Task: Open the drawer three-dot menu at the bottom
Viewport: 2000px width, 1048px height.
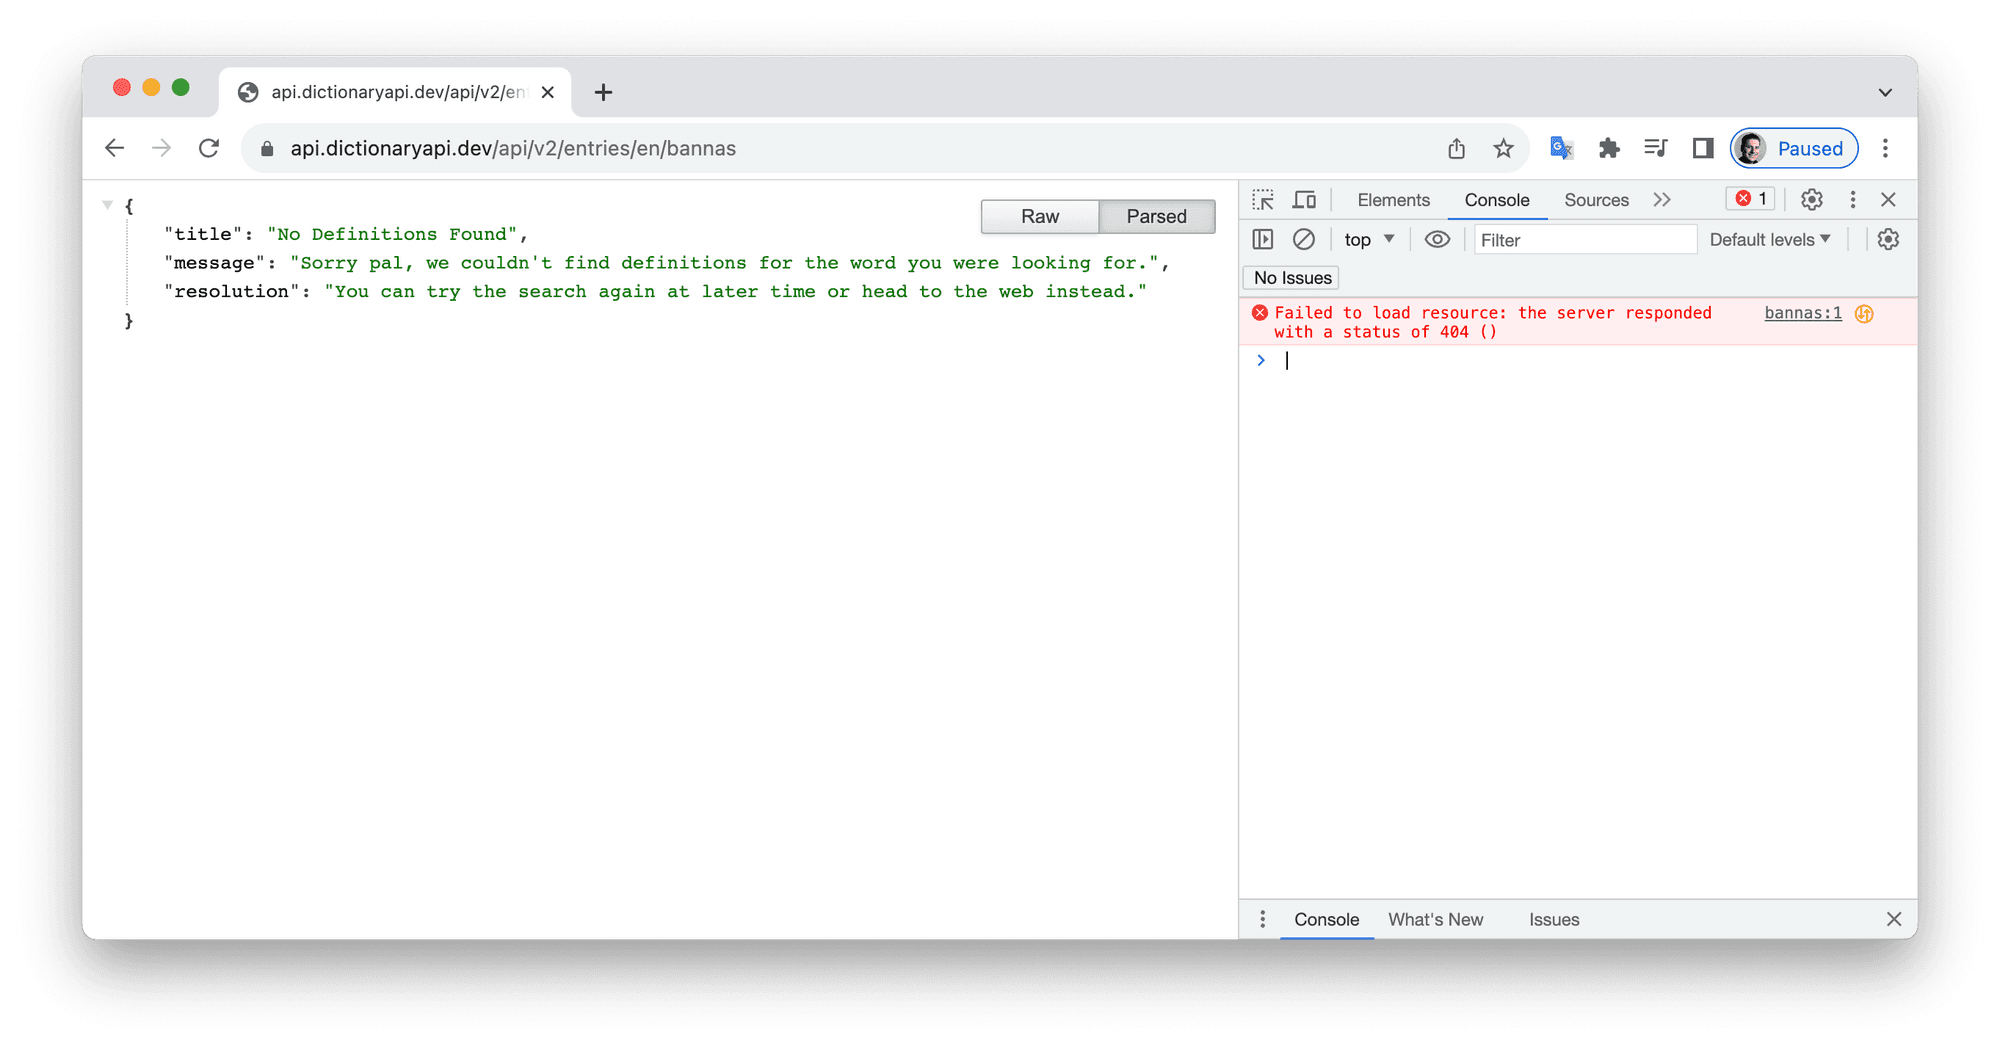Action: [x=1263, y=919]
